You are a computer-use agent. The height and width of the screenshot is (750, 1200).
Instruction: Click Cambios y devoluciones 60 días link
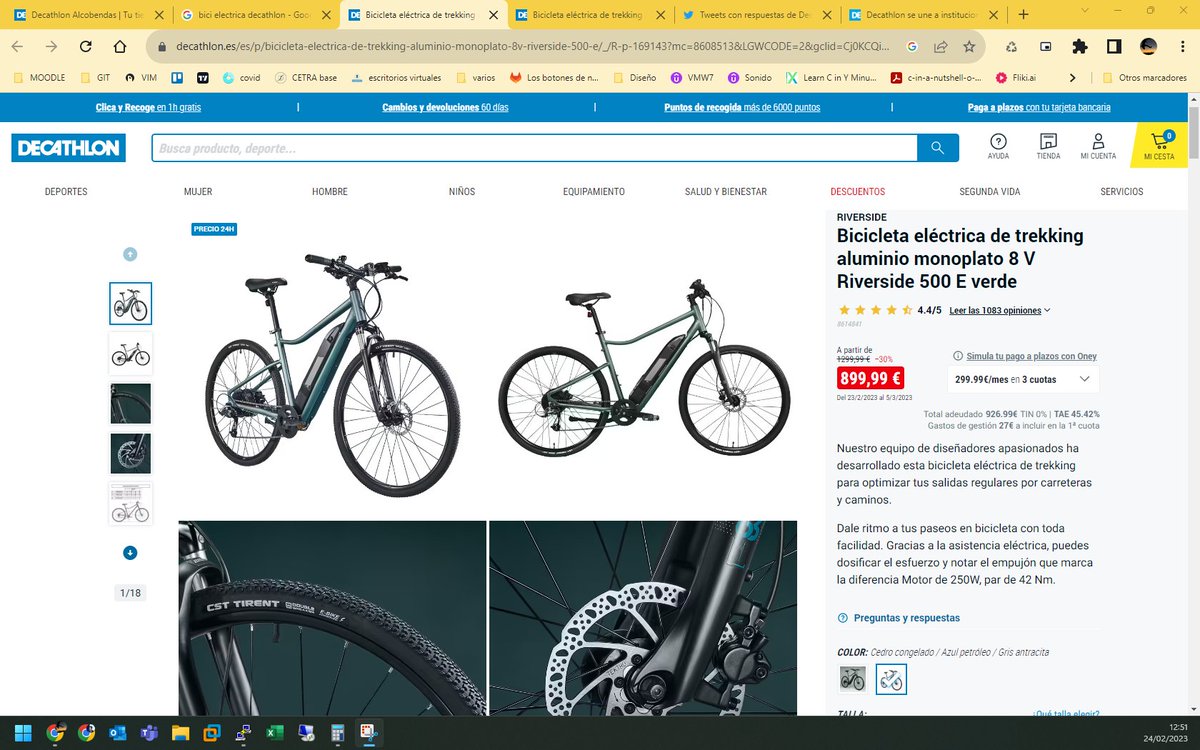(445, 108)
